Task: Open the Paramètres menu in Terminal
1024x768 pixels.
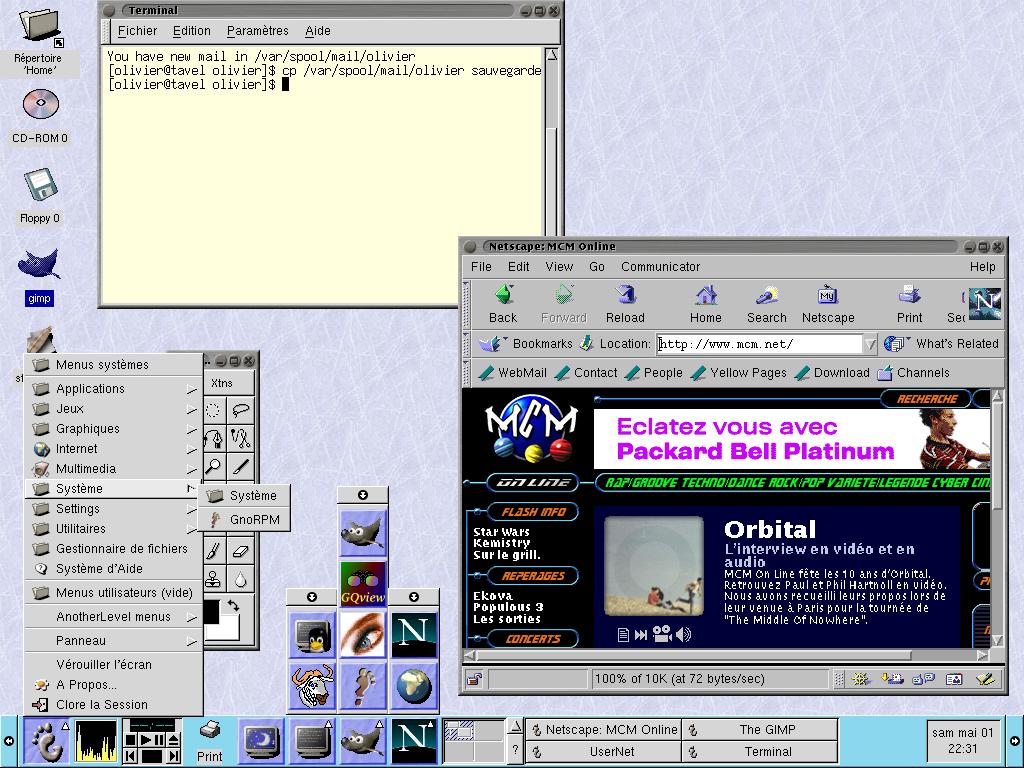Action: [x=257, y=31]
